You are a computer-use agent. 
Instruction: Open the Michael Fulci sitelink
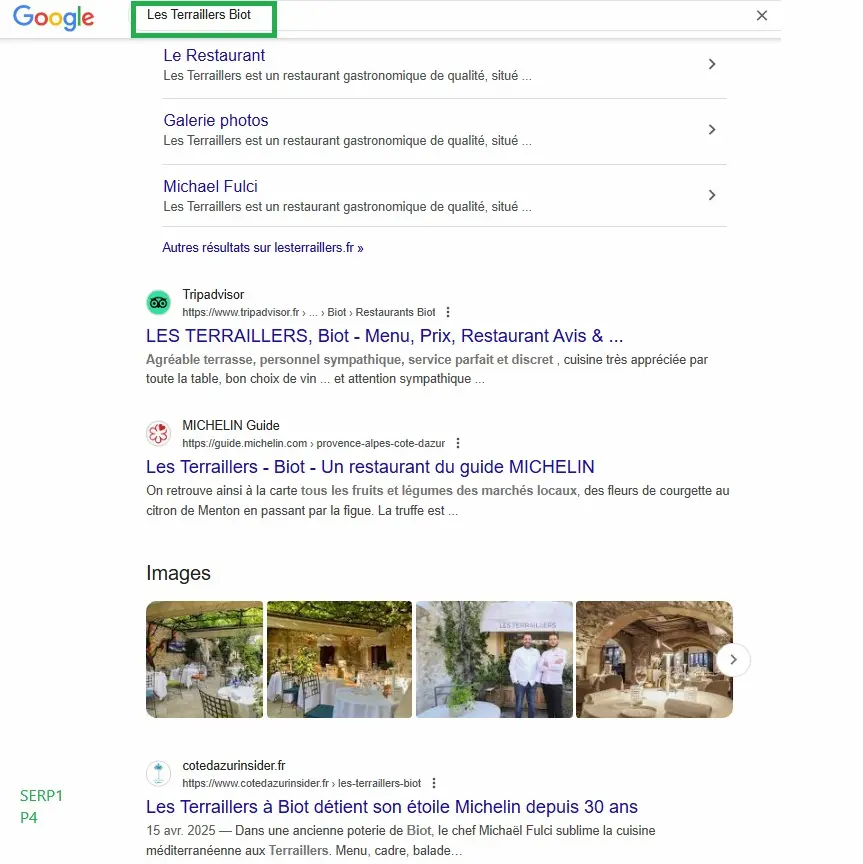click(x=210, y=186)
